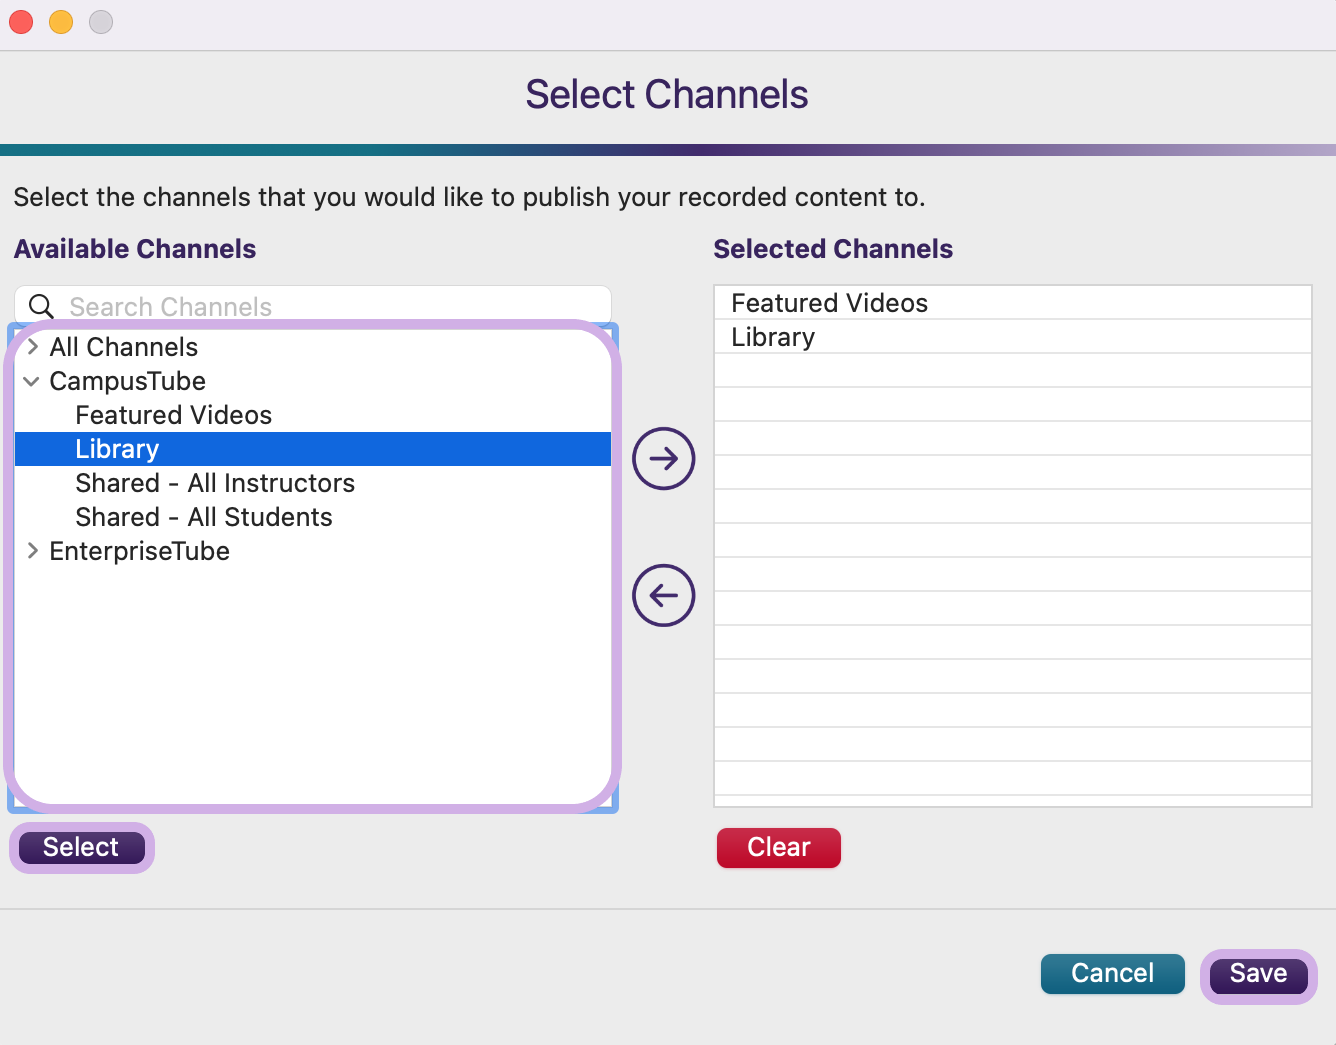Click the Select button
The width and height of the screenshot is (1336, 1045).
81,847
